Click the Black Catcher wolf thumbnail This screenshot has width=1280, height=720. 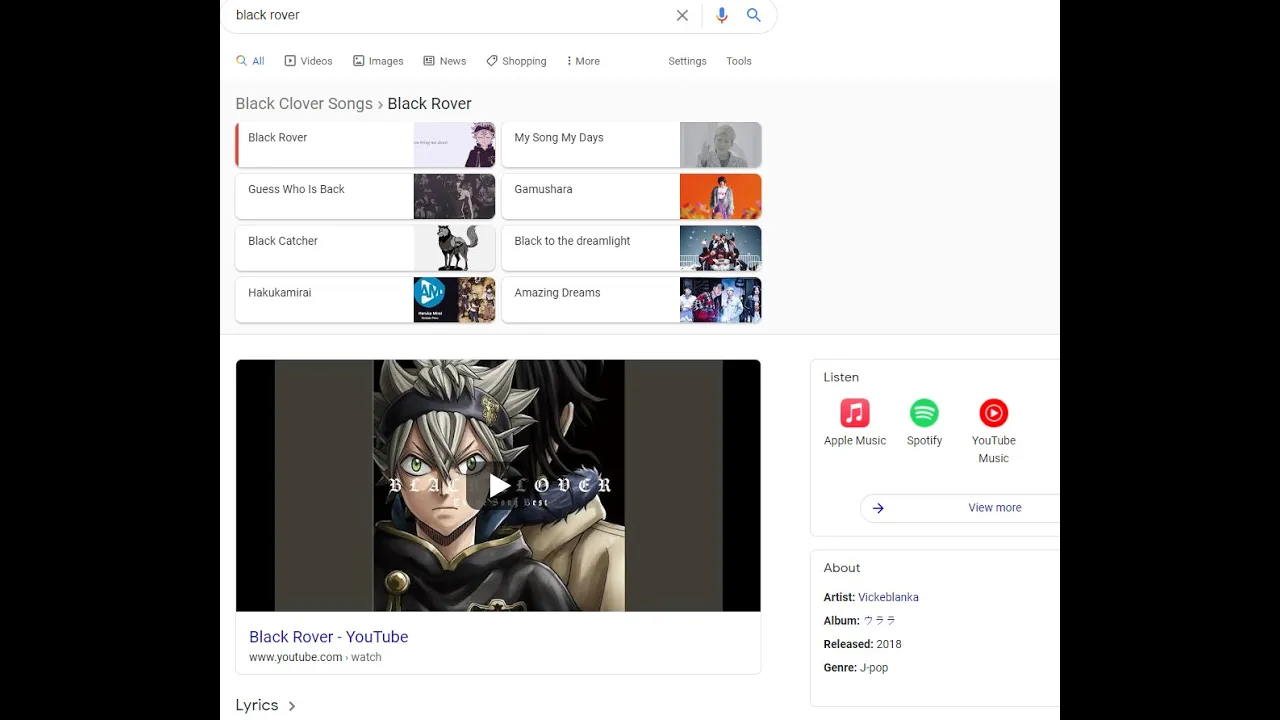coord(454,248)
